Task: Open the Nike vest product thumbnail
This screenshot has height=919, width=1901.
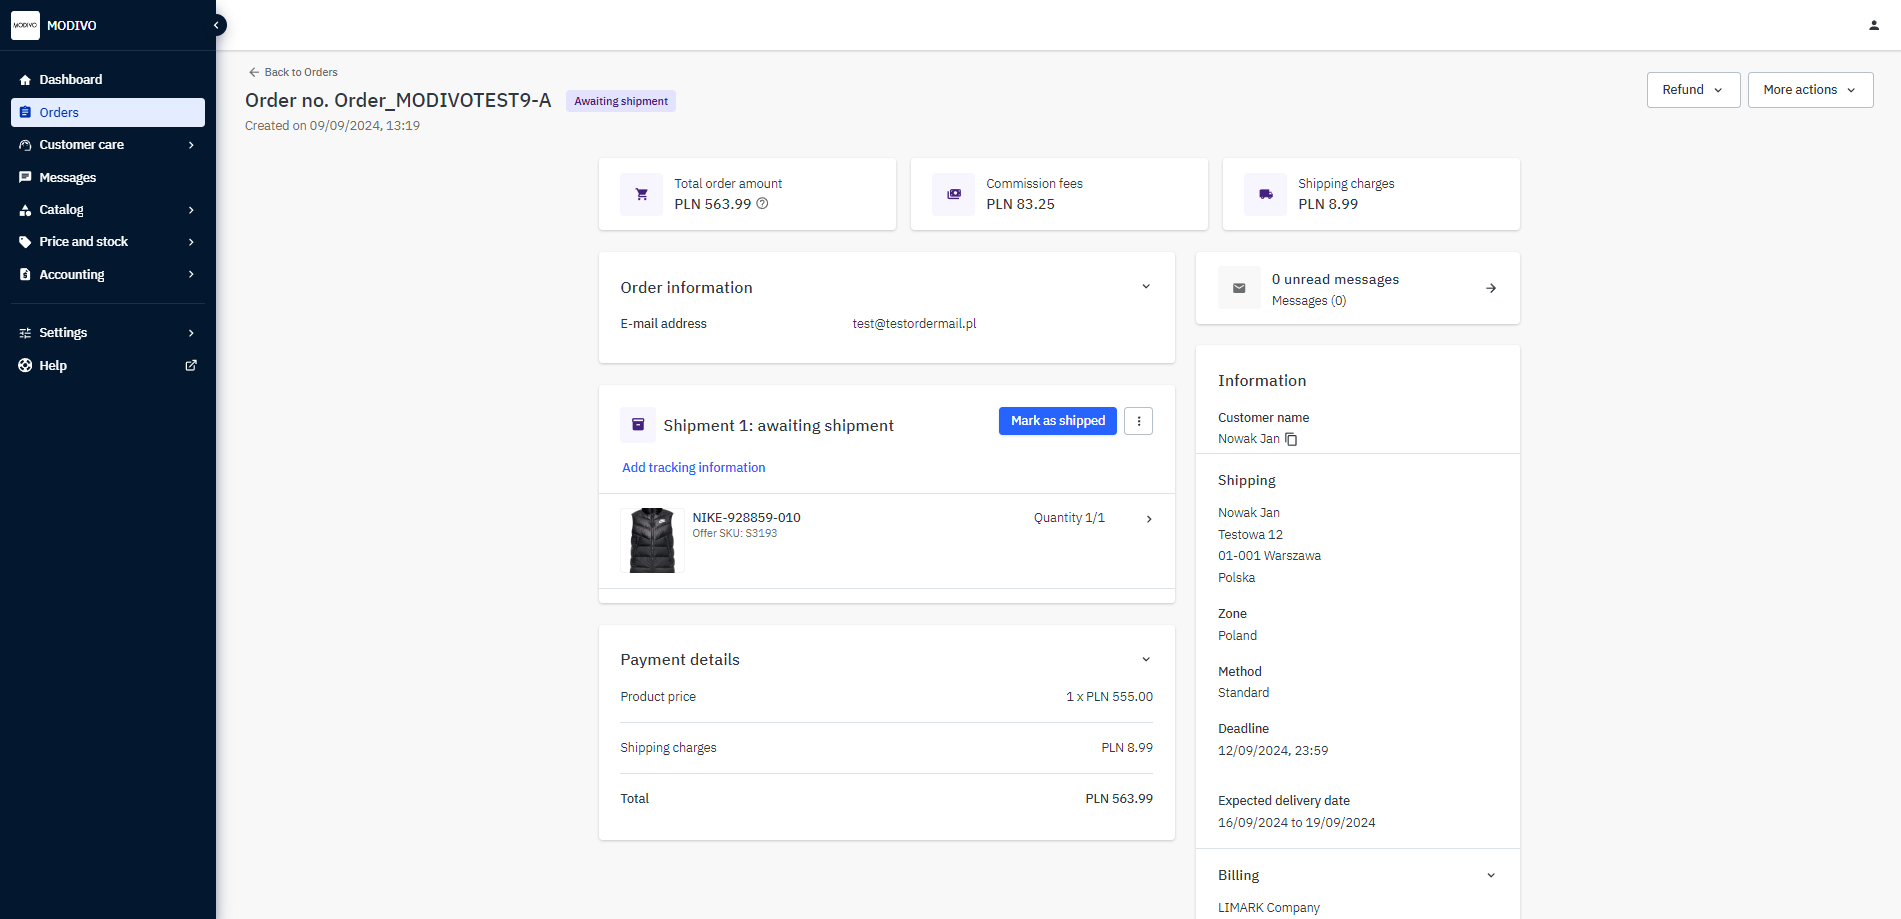Action: tap(652, 540)
